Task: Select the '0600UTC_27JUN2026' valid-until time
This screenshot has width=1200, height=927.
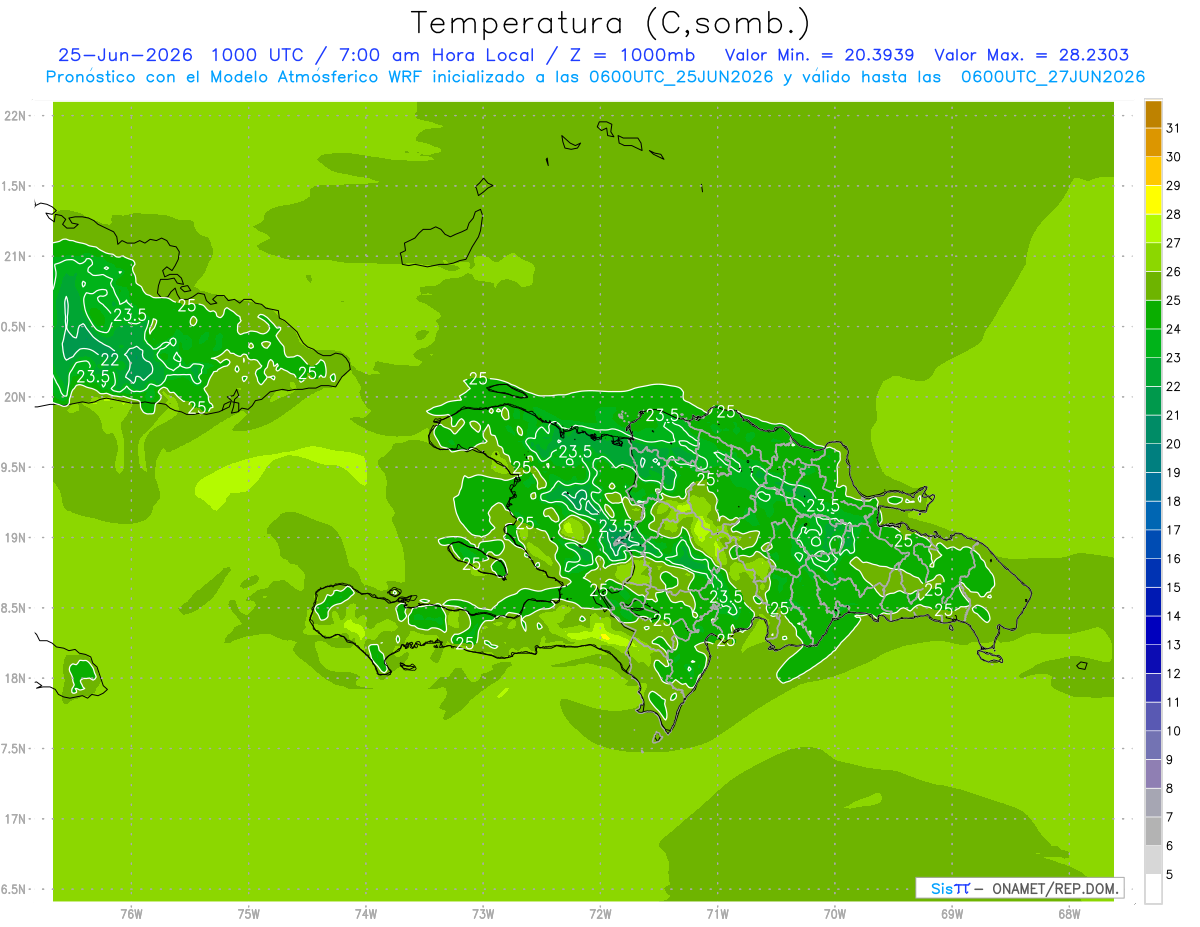Action: coord(1053,77)
